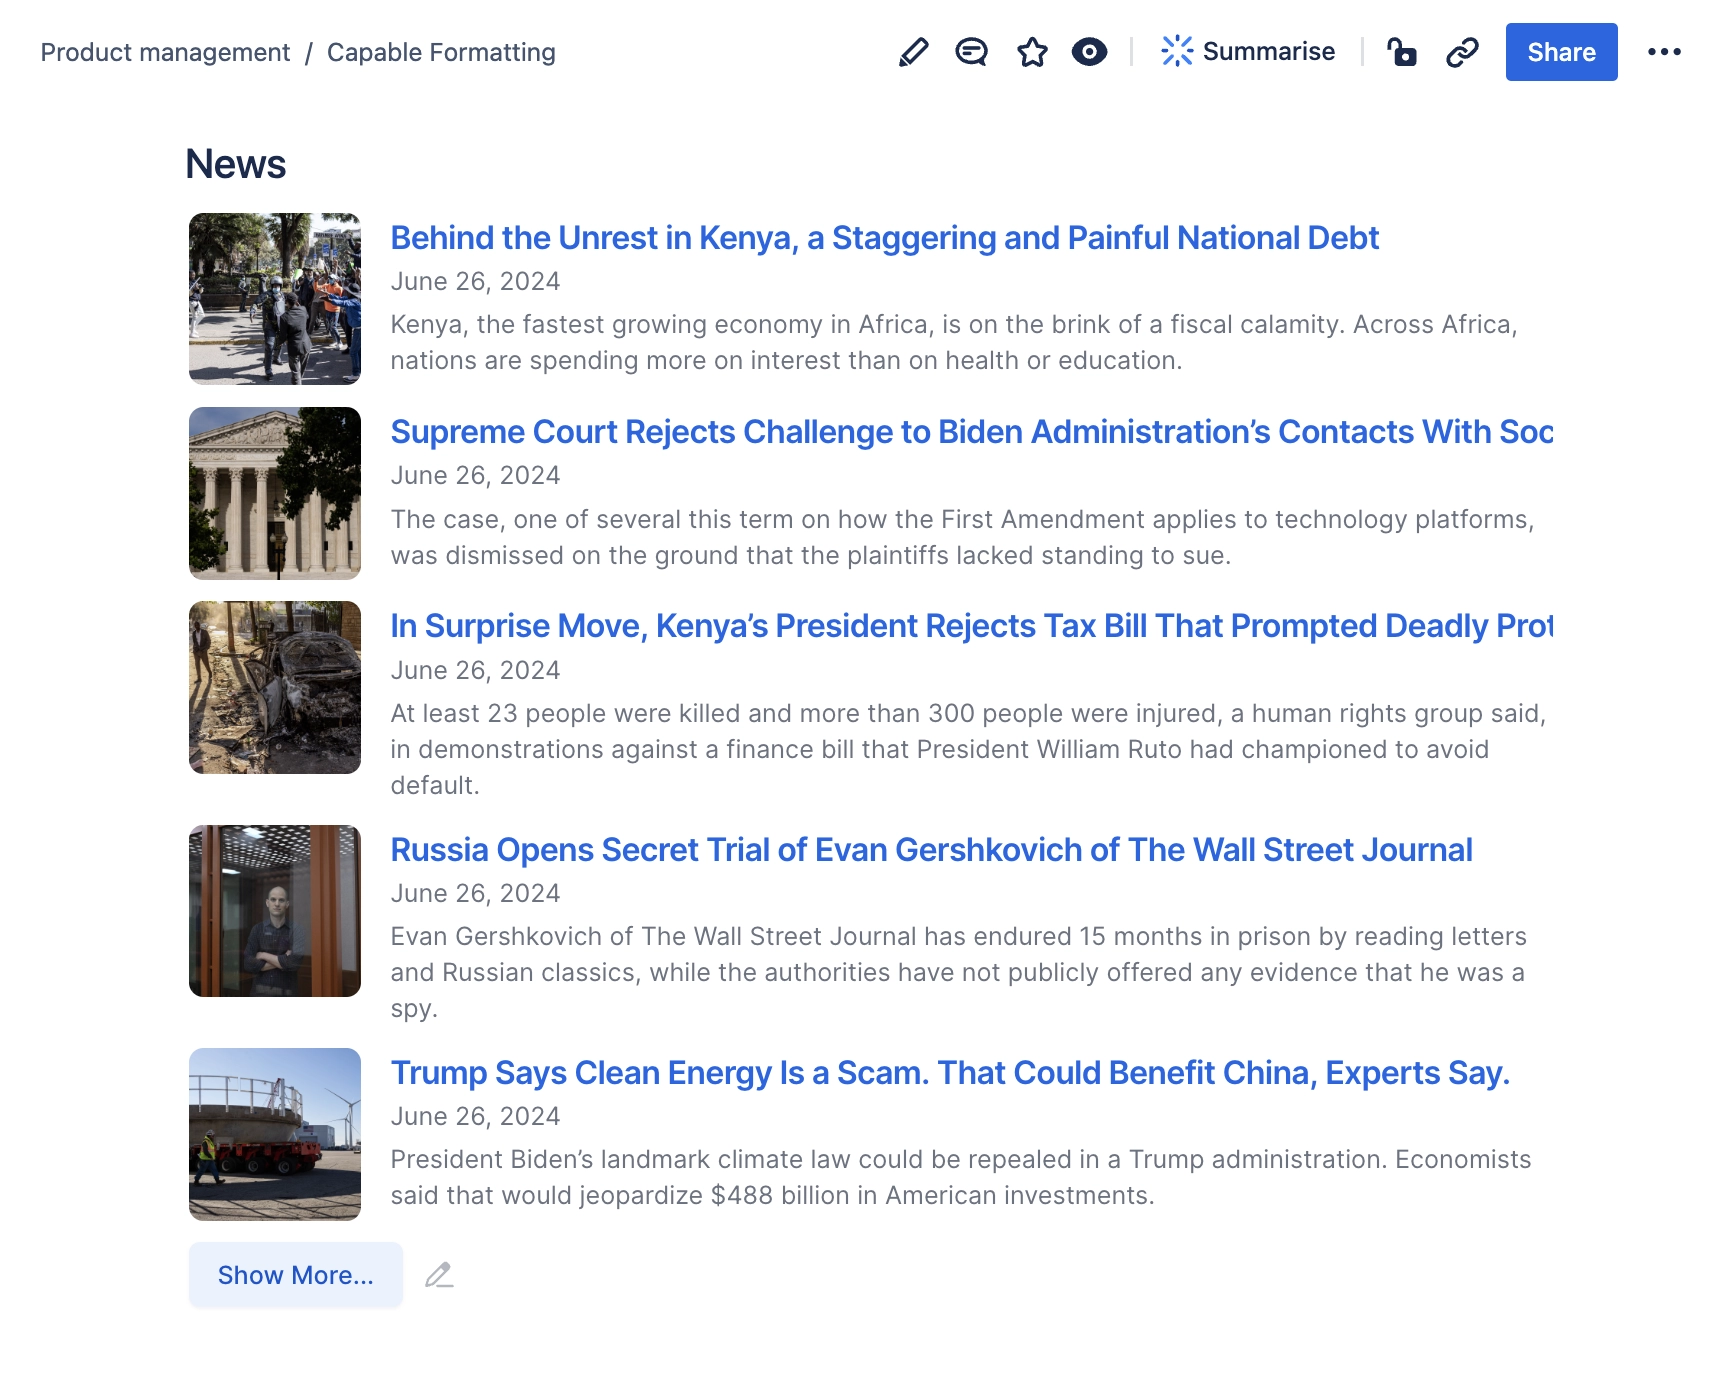The height and width of the screenshot is (1380, 1724).
Task: Read the Evan Gershkovich secret trial article
Action: pos(931,850)
